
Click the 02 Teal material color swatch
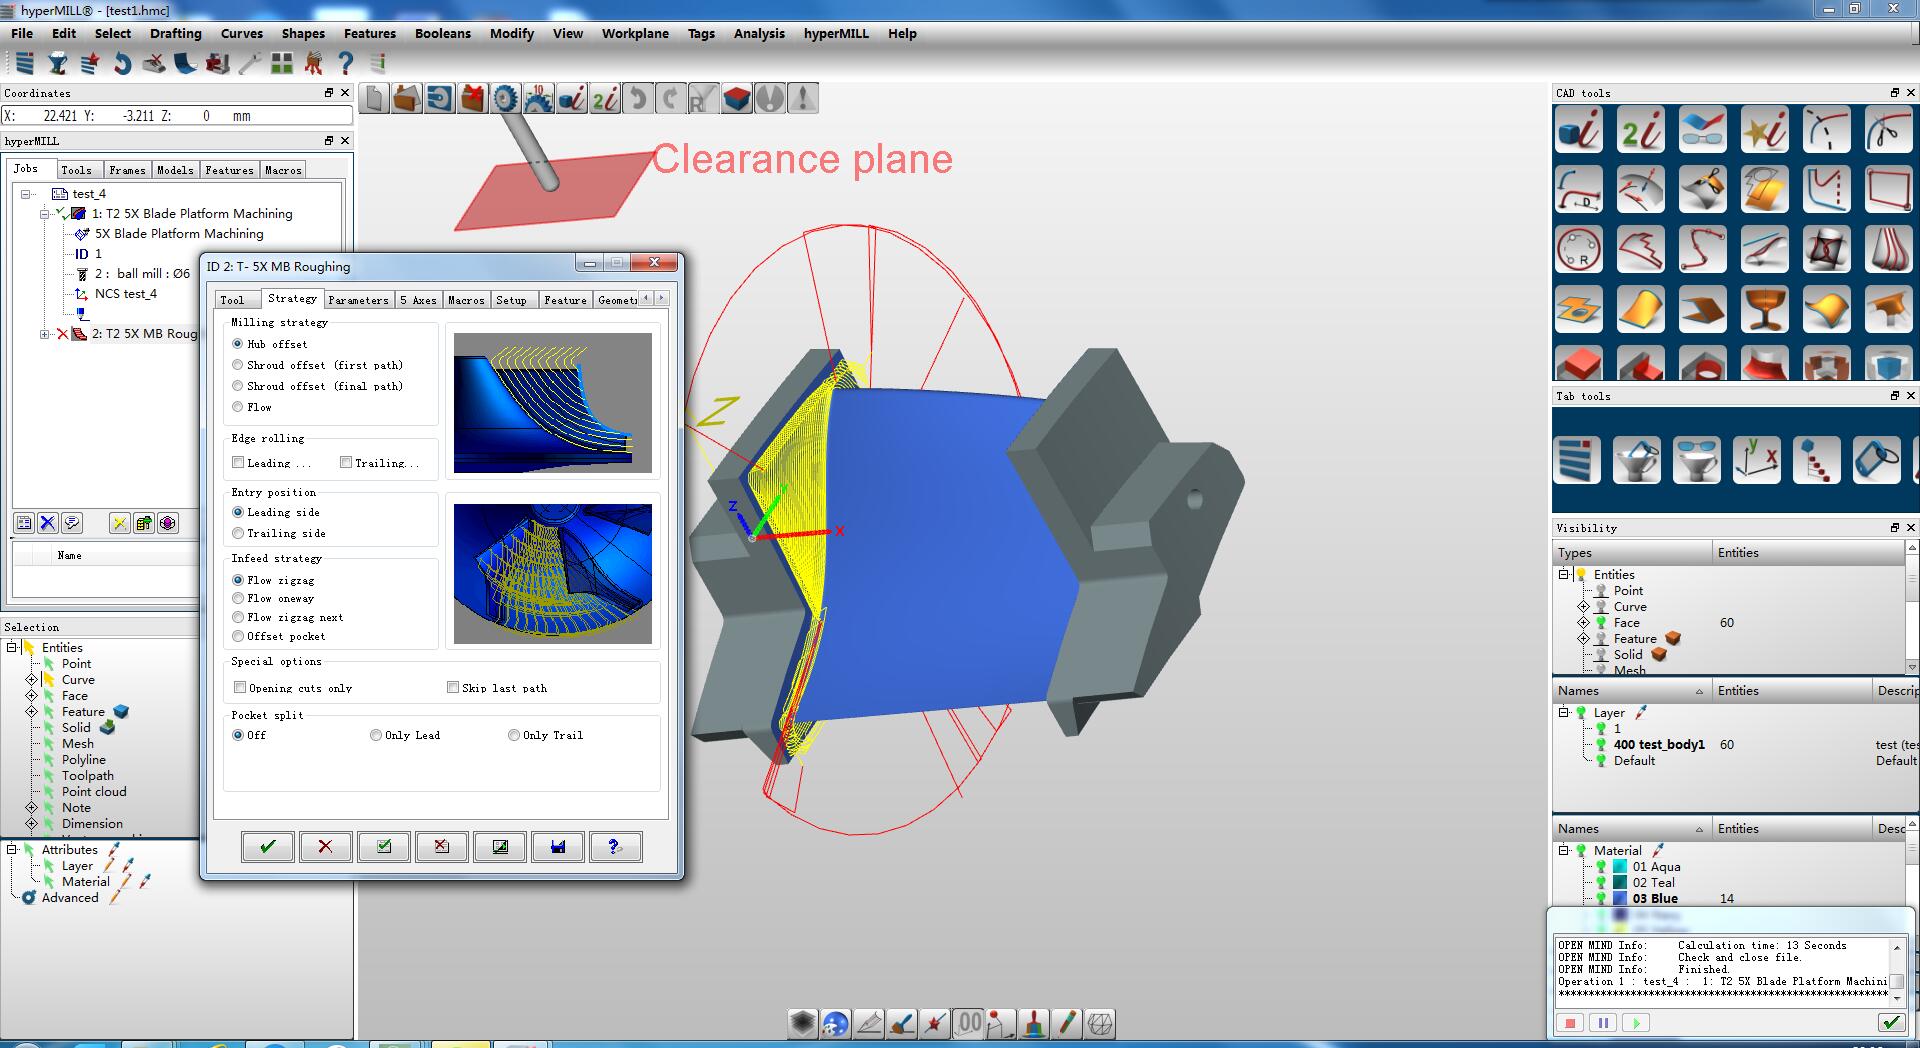point(1620,883)
